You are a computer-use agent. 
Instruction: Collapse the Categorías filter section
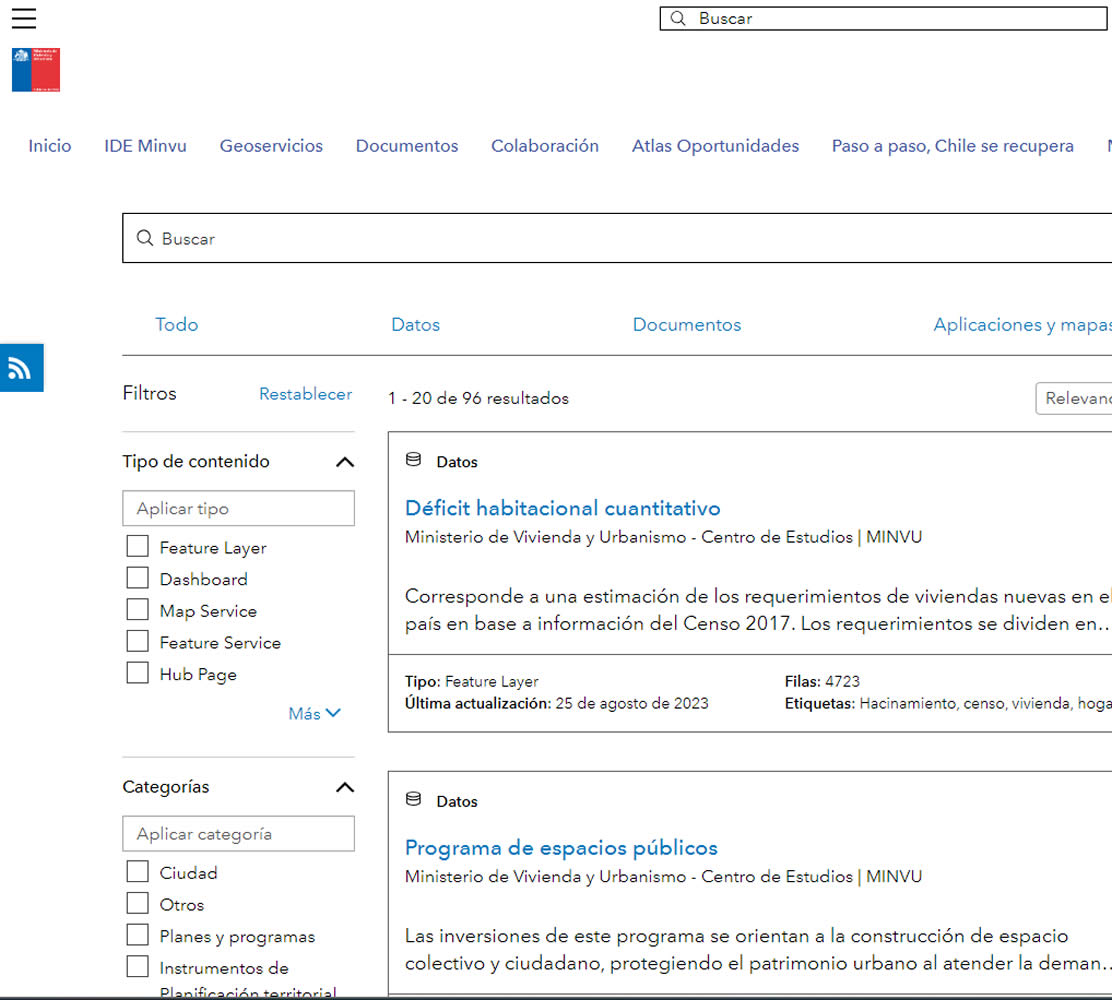[x=344, y=787]
